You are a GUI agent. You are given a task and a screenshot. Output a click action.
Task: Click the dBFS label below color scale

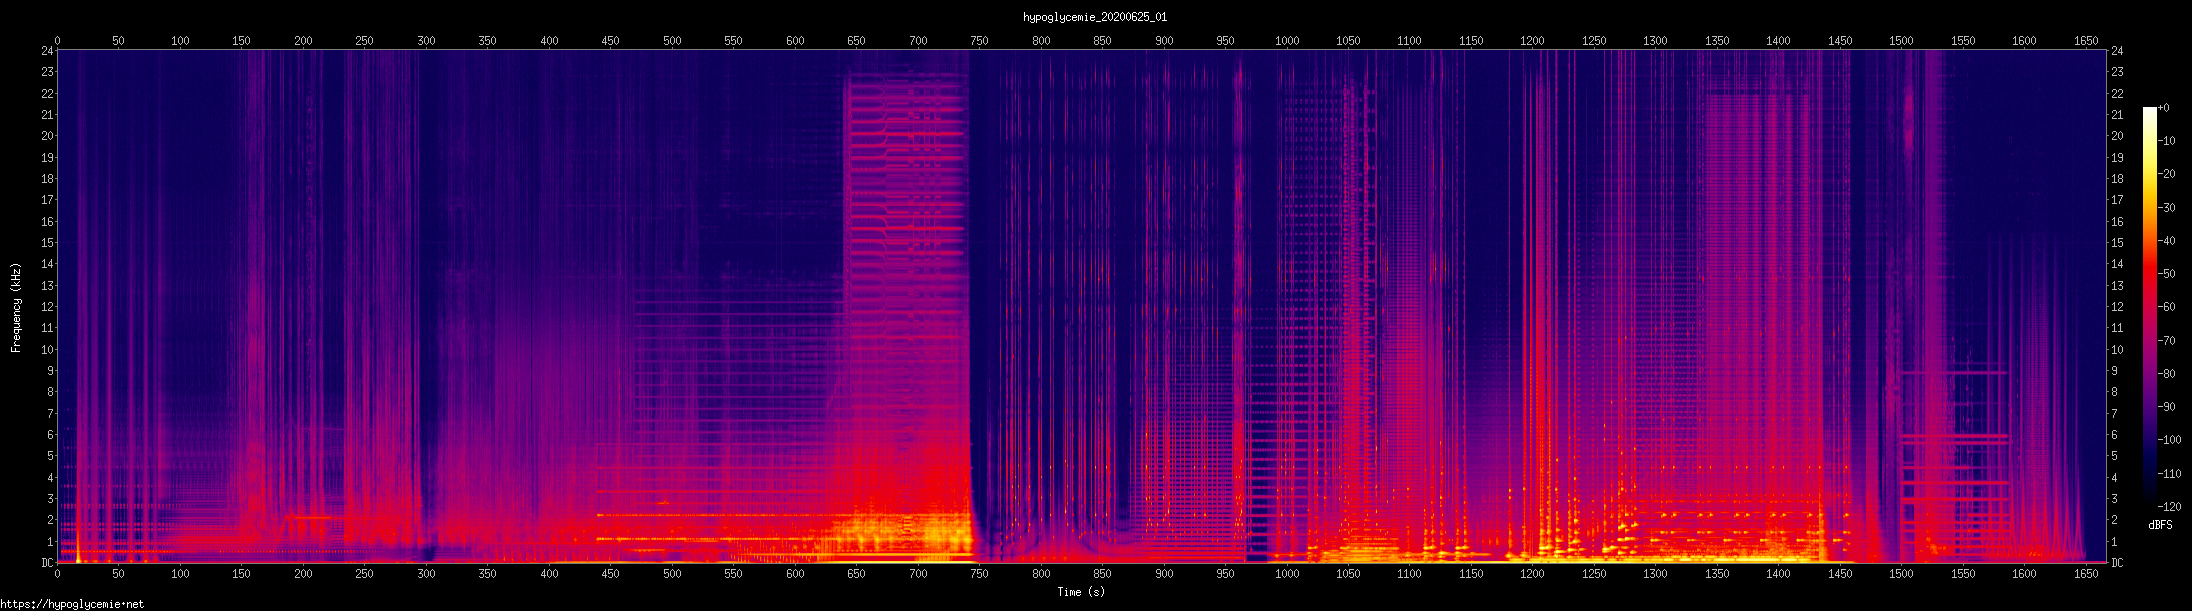[2160, 525]
